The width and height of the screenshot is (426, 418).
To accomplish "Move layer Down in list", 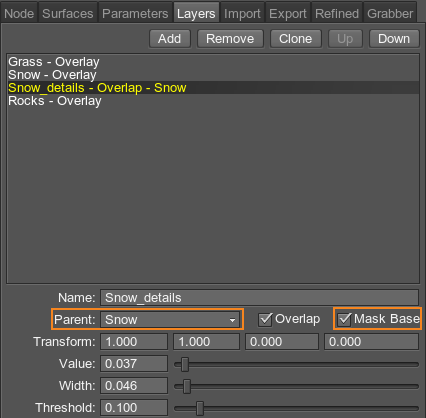I will click(394, 39).
